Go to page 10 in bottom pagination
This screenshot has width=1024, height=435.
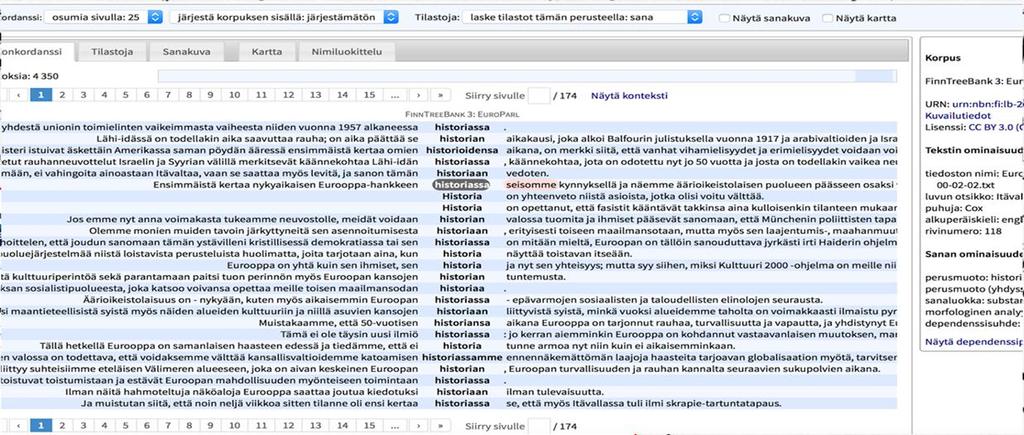[234, 426]
